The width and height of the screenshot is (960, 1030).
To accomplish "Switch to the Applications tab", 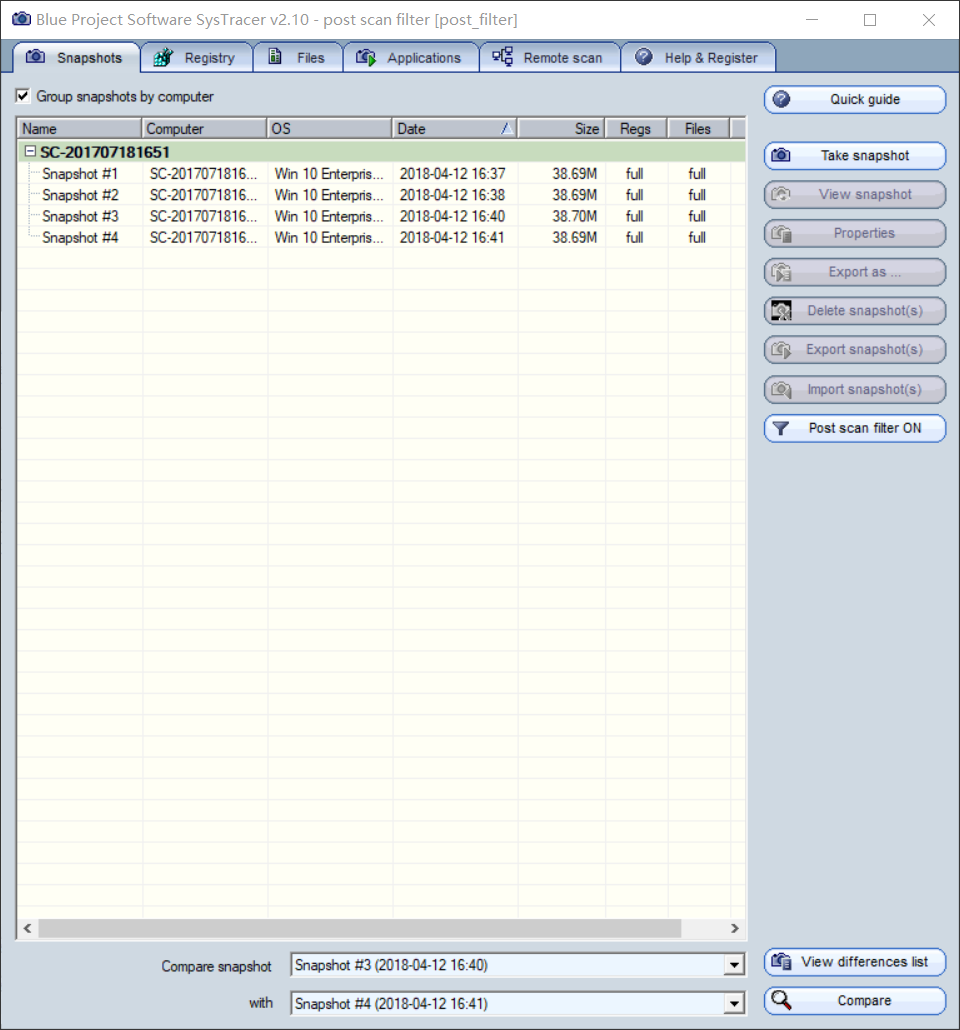I will (411, 57).
